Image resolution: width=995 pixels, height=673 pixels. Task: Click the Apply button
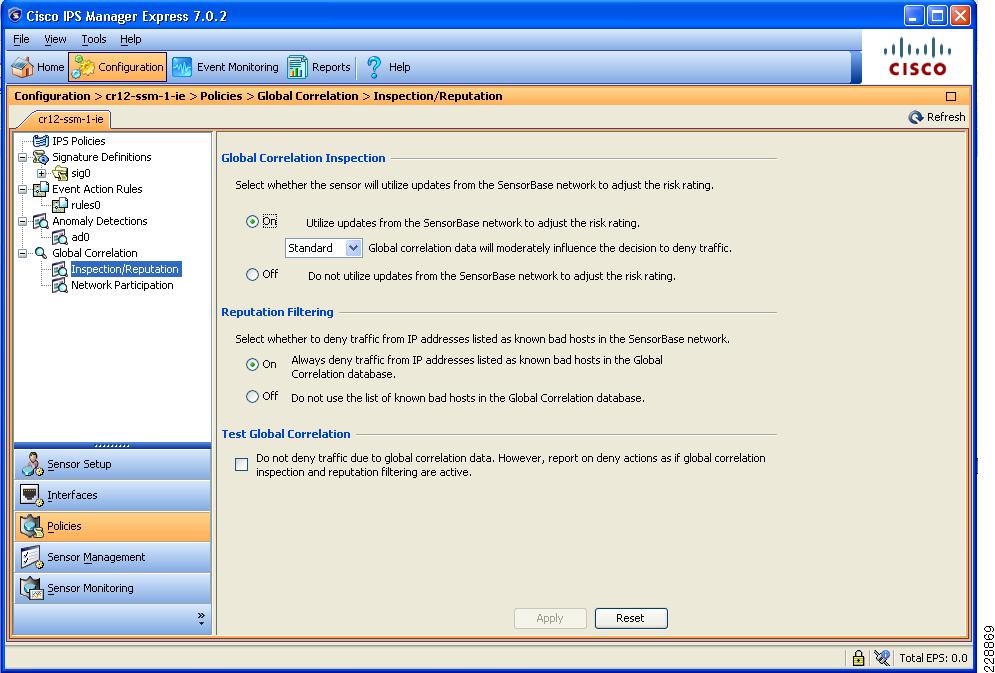(550, 618)
